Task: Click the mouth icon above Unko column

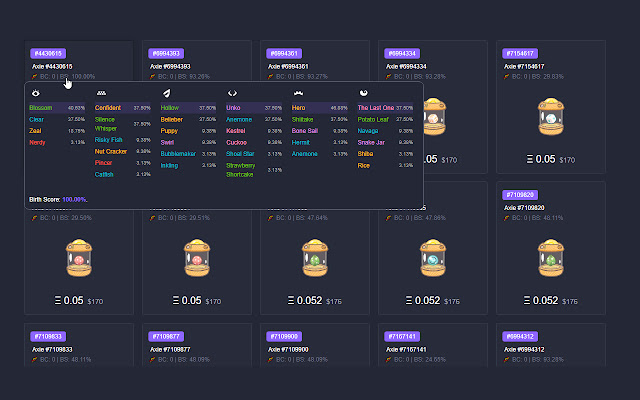Action: tap(232, 92)
